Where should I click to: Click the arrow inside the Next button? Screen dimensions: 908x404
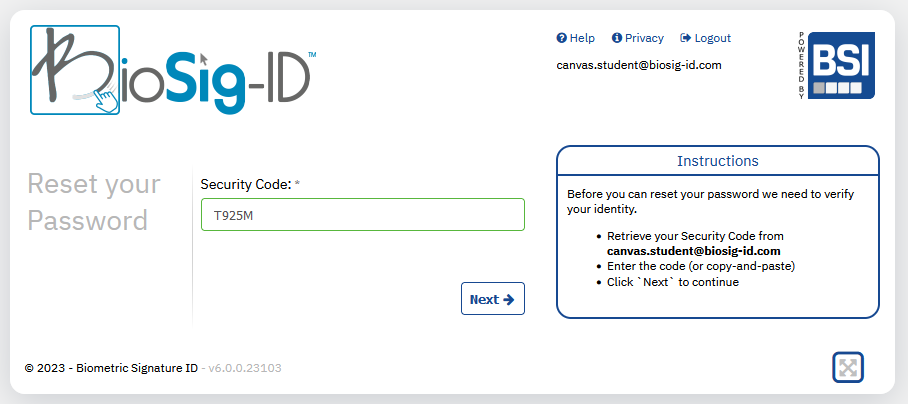click(508, 299)
